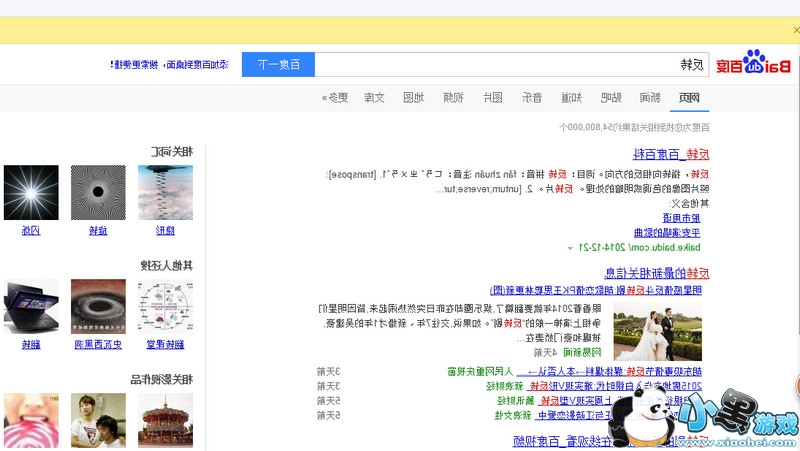Click the white starburst 闪烁 thumbnail
The image size is (800, 451).
pos(31,191)
